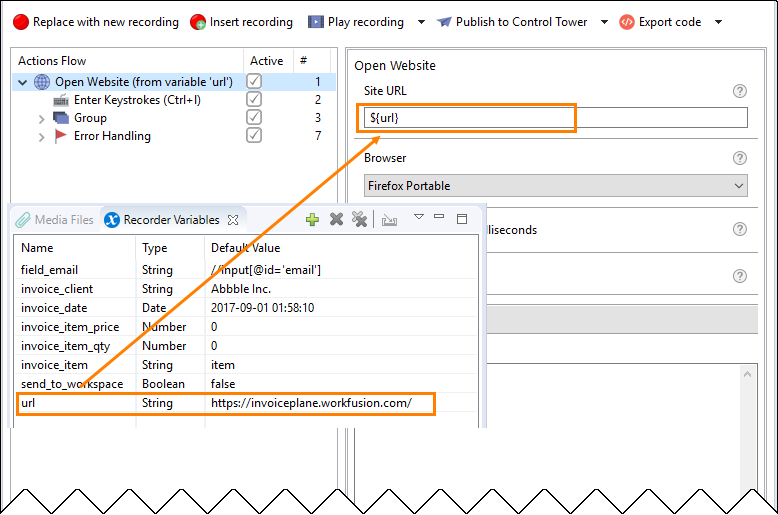
Task: Delete selected variable with X icon
Action: [336, 219]
